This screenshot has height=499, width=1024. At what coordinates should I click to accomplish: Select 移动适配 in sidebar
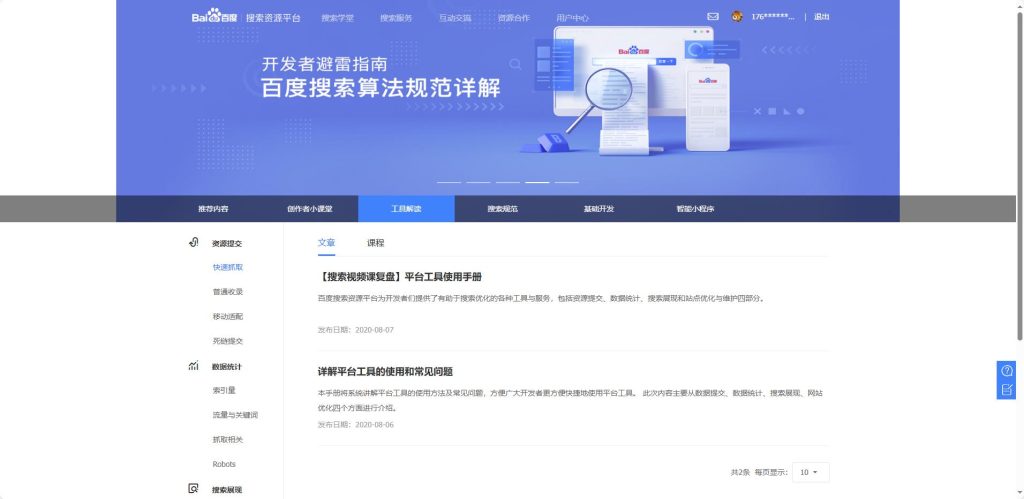(x=227, y=316)
